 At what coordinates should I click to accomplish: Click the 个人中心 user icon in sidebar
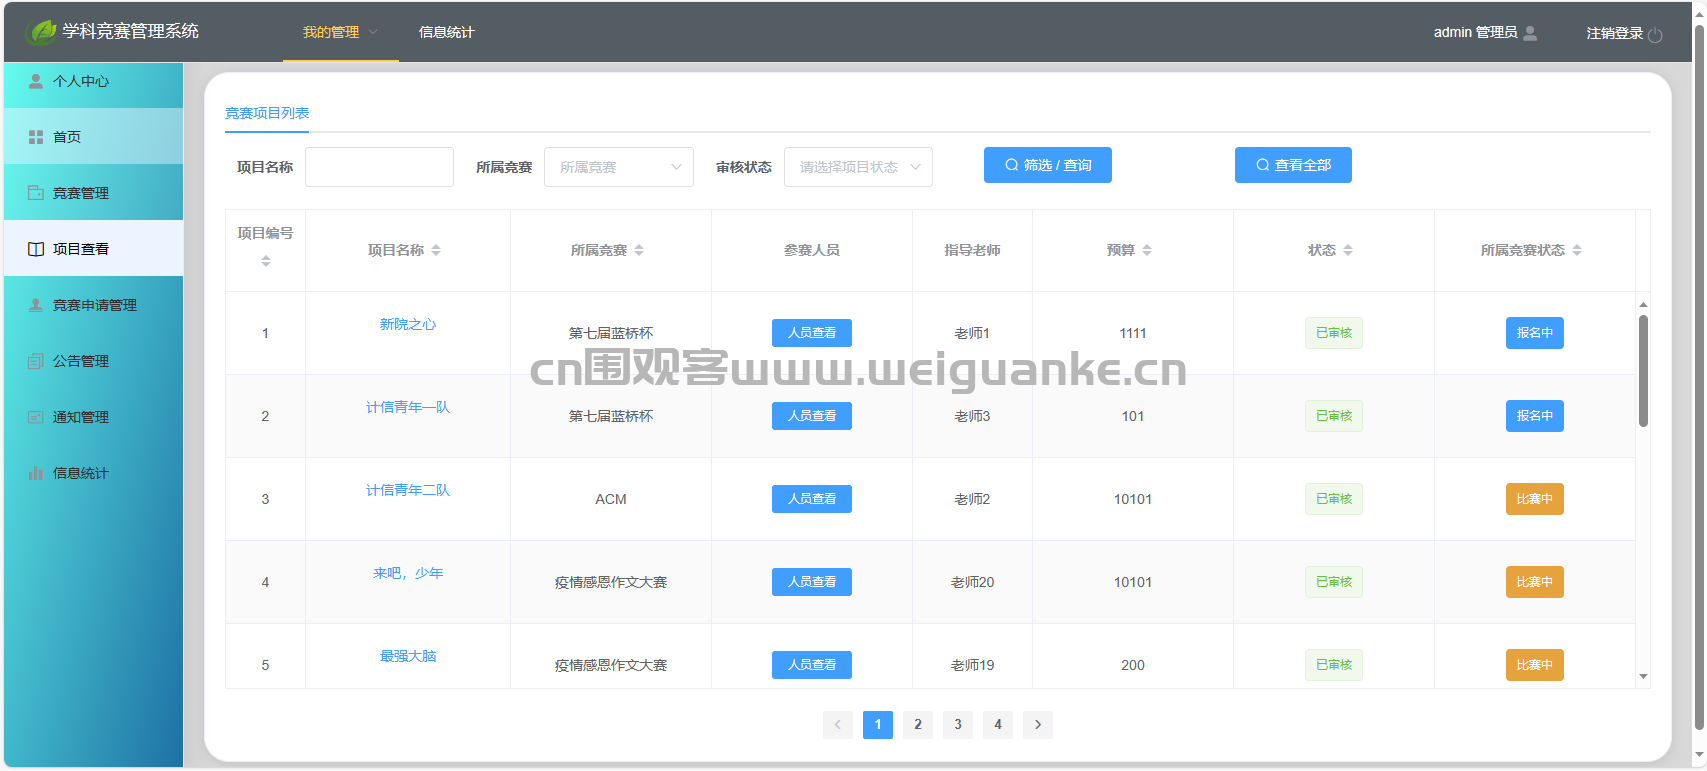36,81
